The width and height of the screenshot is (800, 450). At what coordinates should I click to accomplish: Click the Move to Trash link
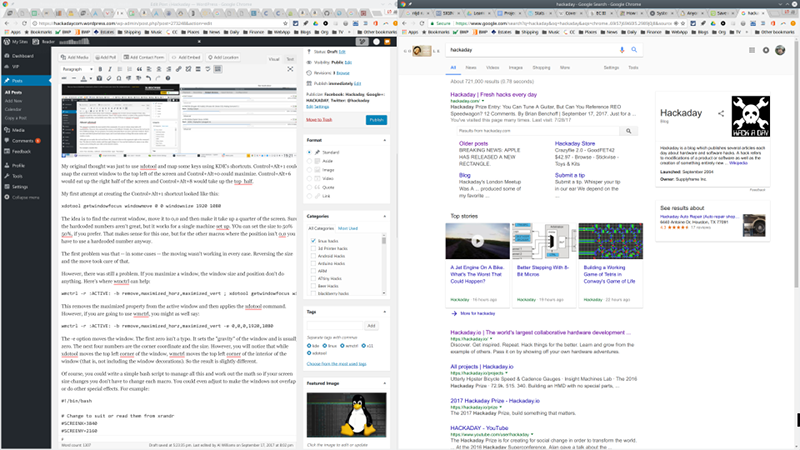coord(320,119)
